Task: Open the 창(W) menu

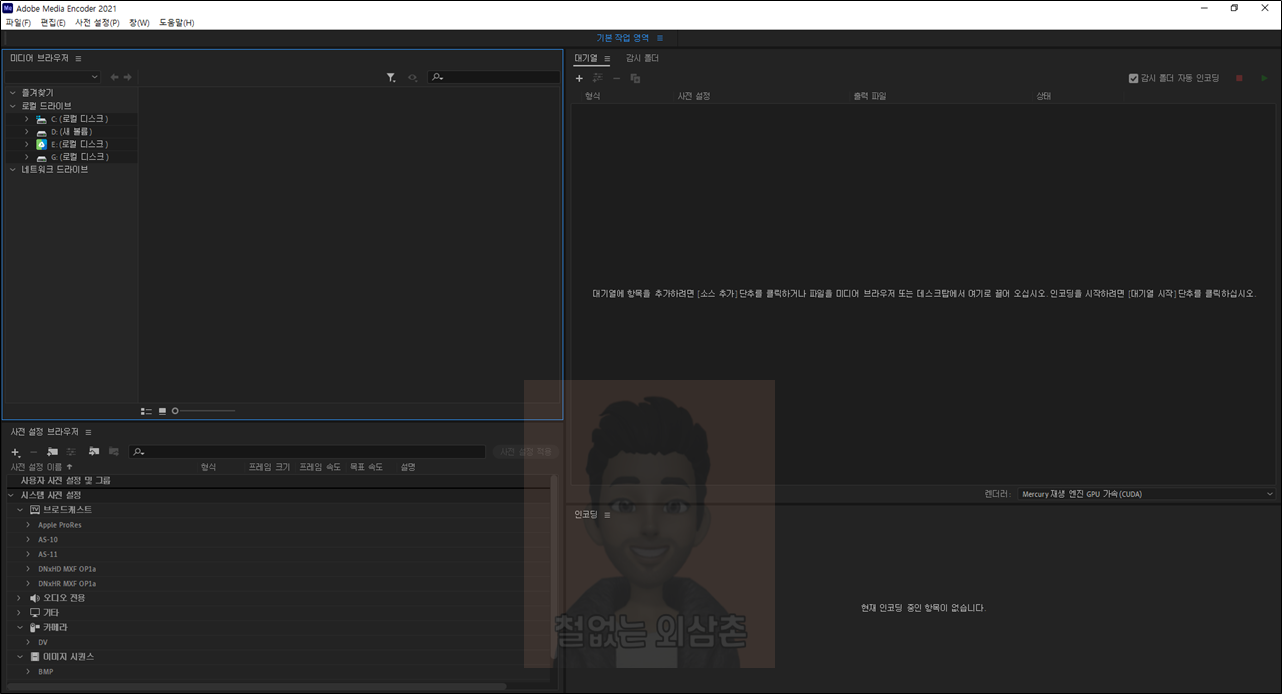Action: pyautogui.click(x=139, y=22)
